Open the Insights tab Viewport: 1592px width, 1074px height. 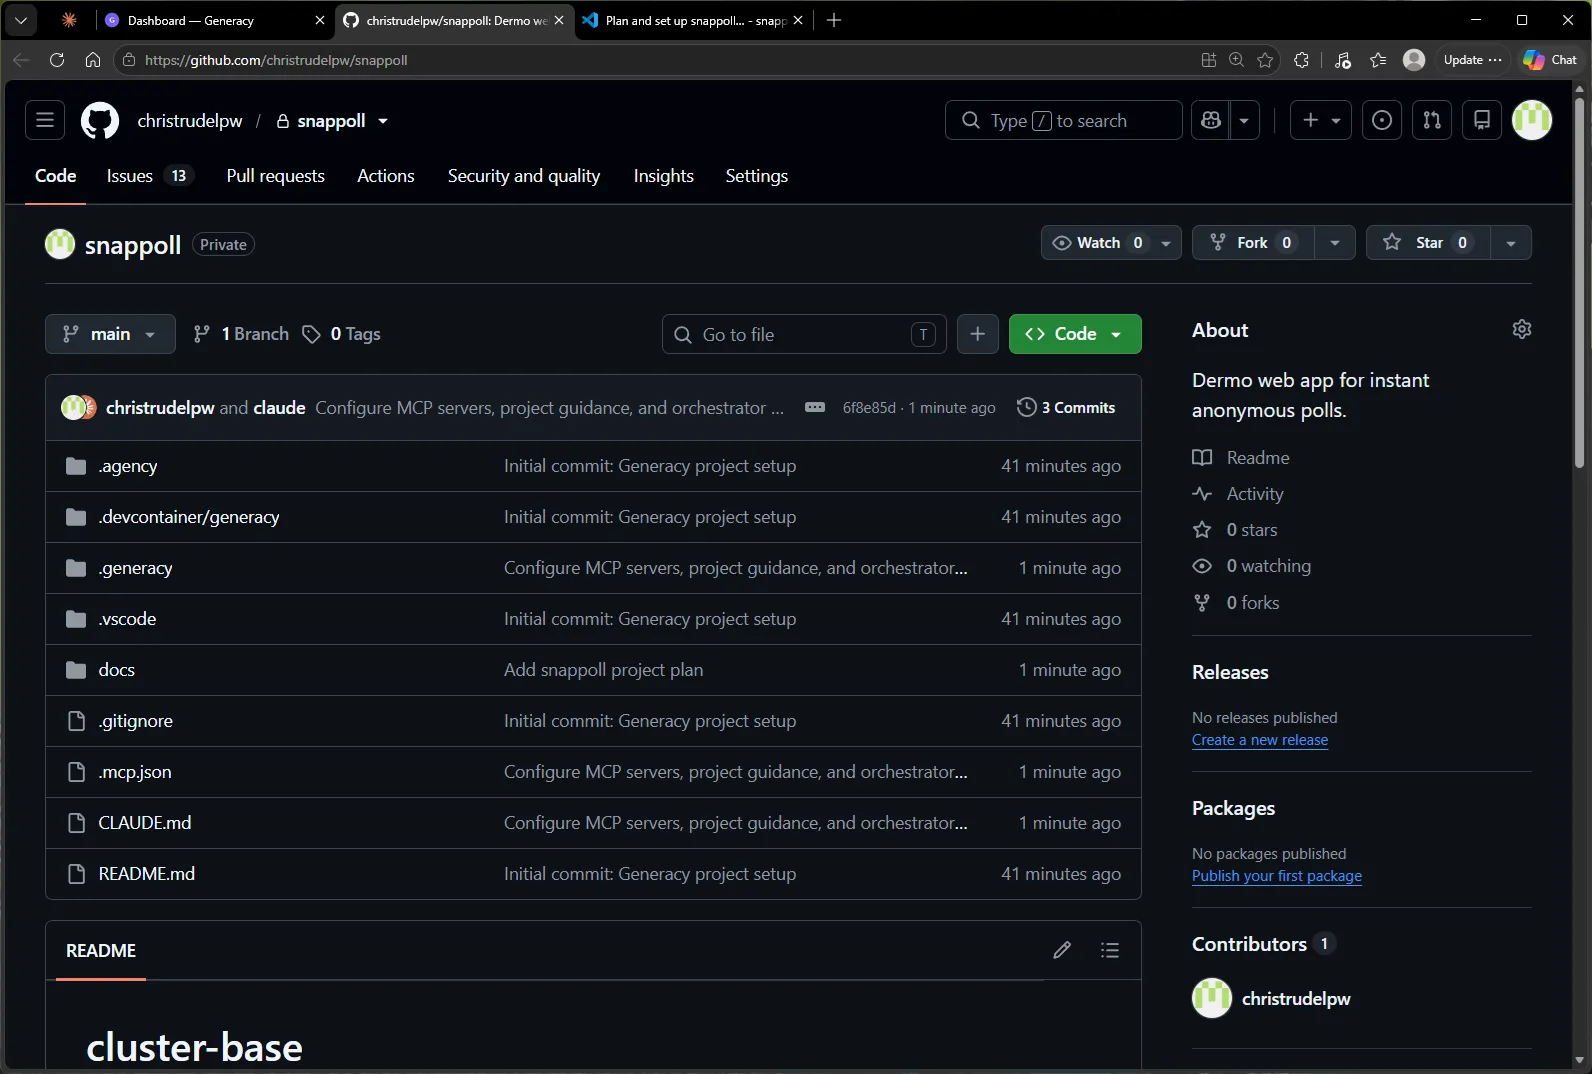tap(663, 176)
